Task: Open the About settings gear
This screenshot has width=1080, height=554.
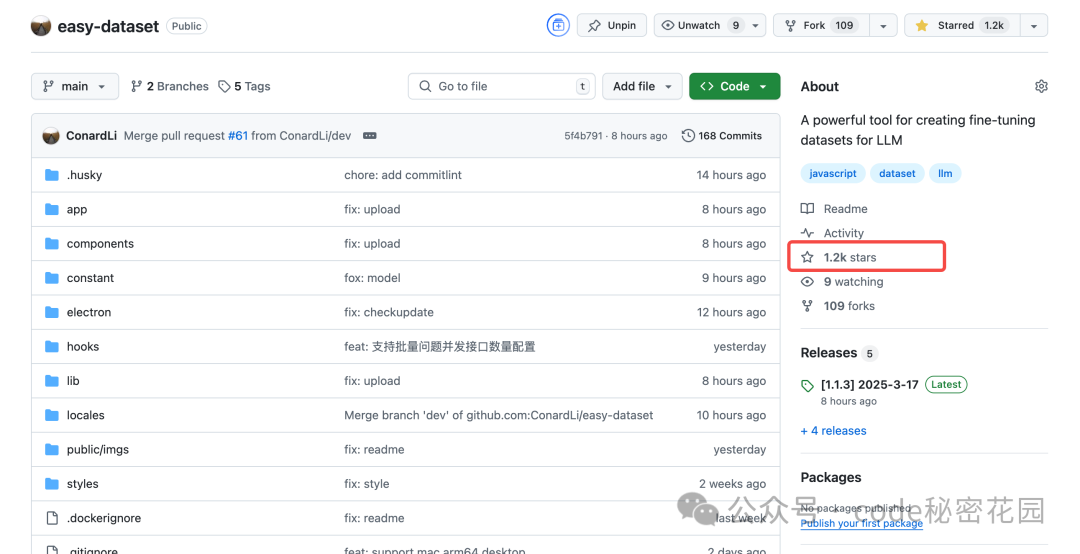Action: (x=1041, y=86)
